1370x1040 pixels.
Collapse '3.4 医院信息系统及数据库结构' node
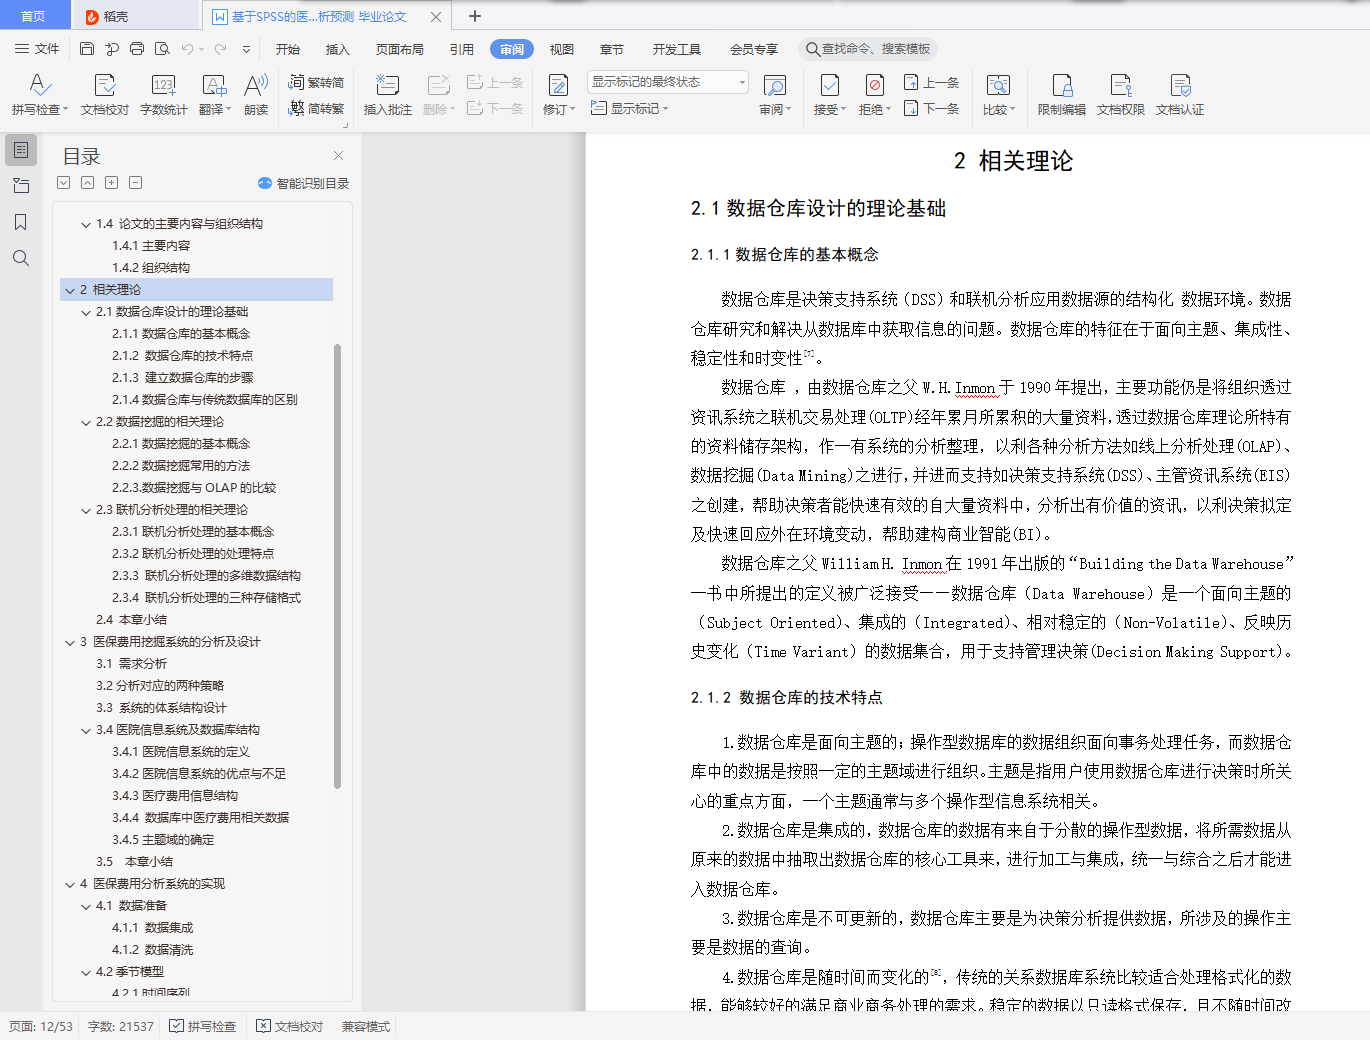point(86,730)
